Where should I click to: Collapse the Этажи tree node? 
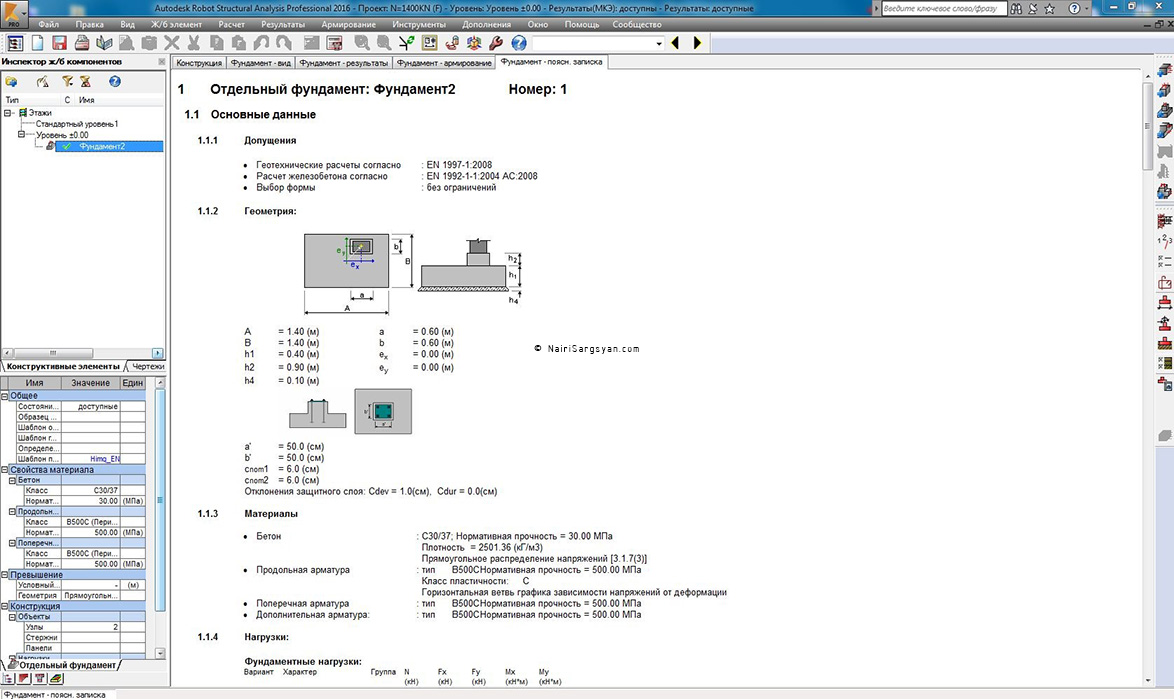point(7,113)
